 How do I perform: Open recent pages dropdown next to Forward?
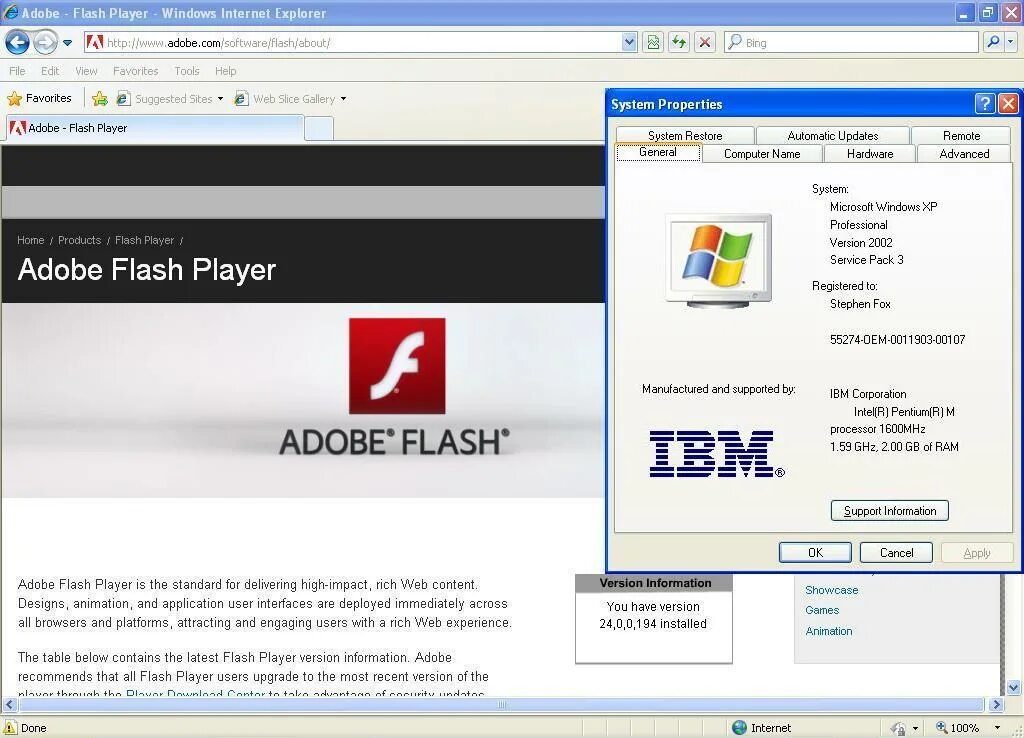pos(67,43)
